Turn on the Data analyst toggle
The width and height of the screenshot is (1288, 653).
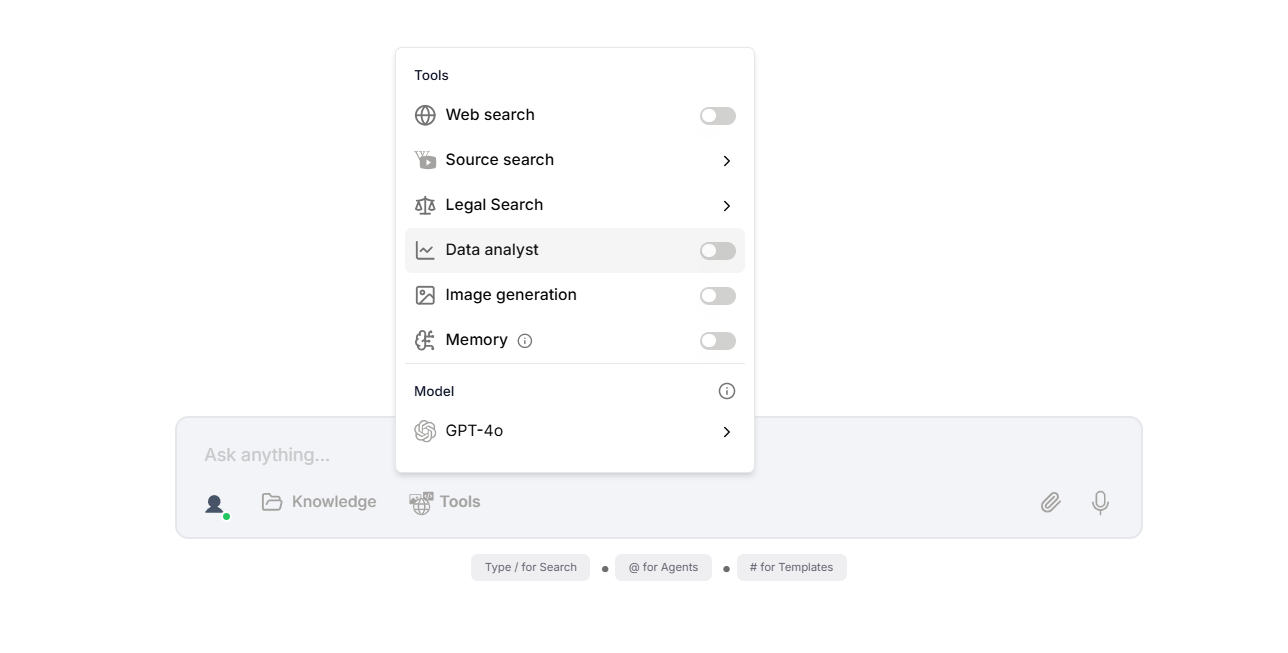click(x=718, y=251)
